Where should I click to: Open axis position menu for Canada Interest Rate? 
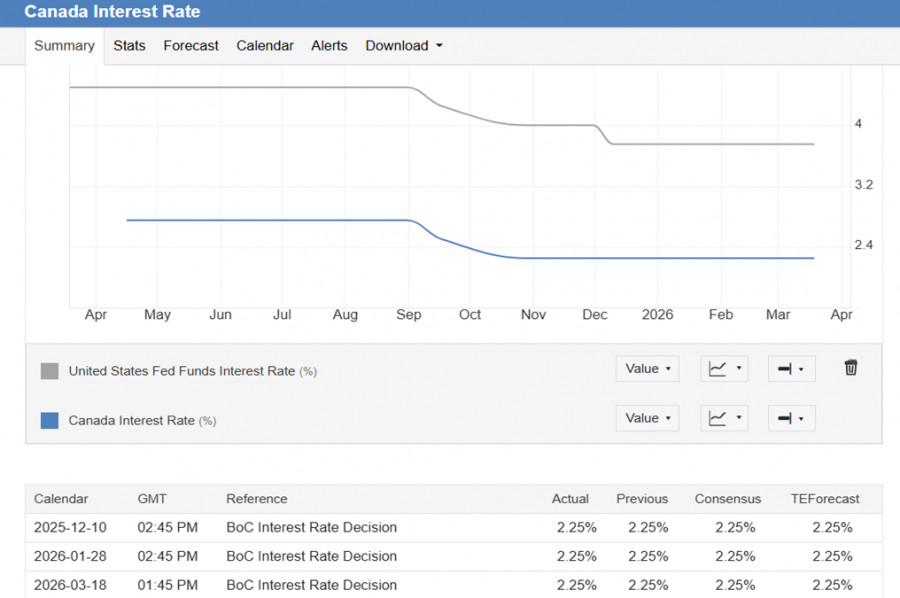pyautogui.click(x=791, y=419)
